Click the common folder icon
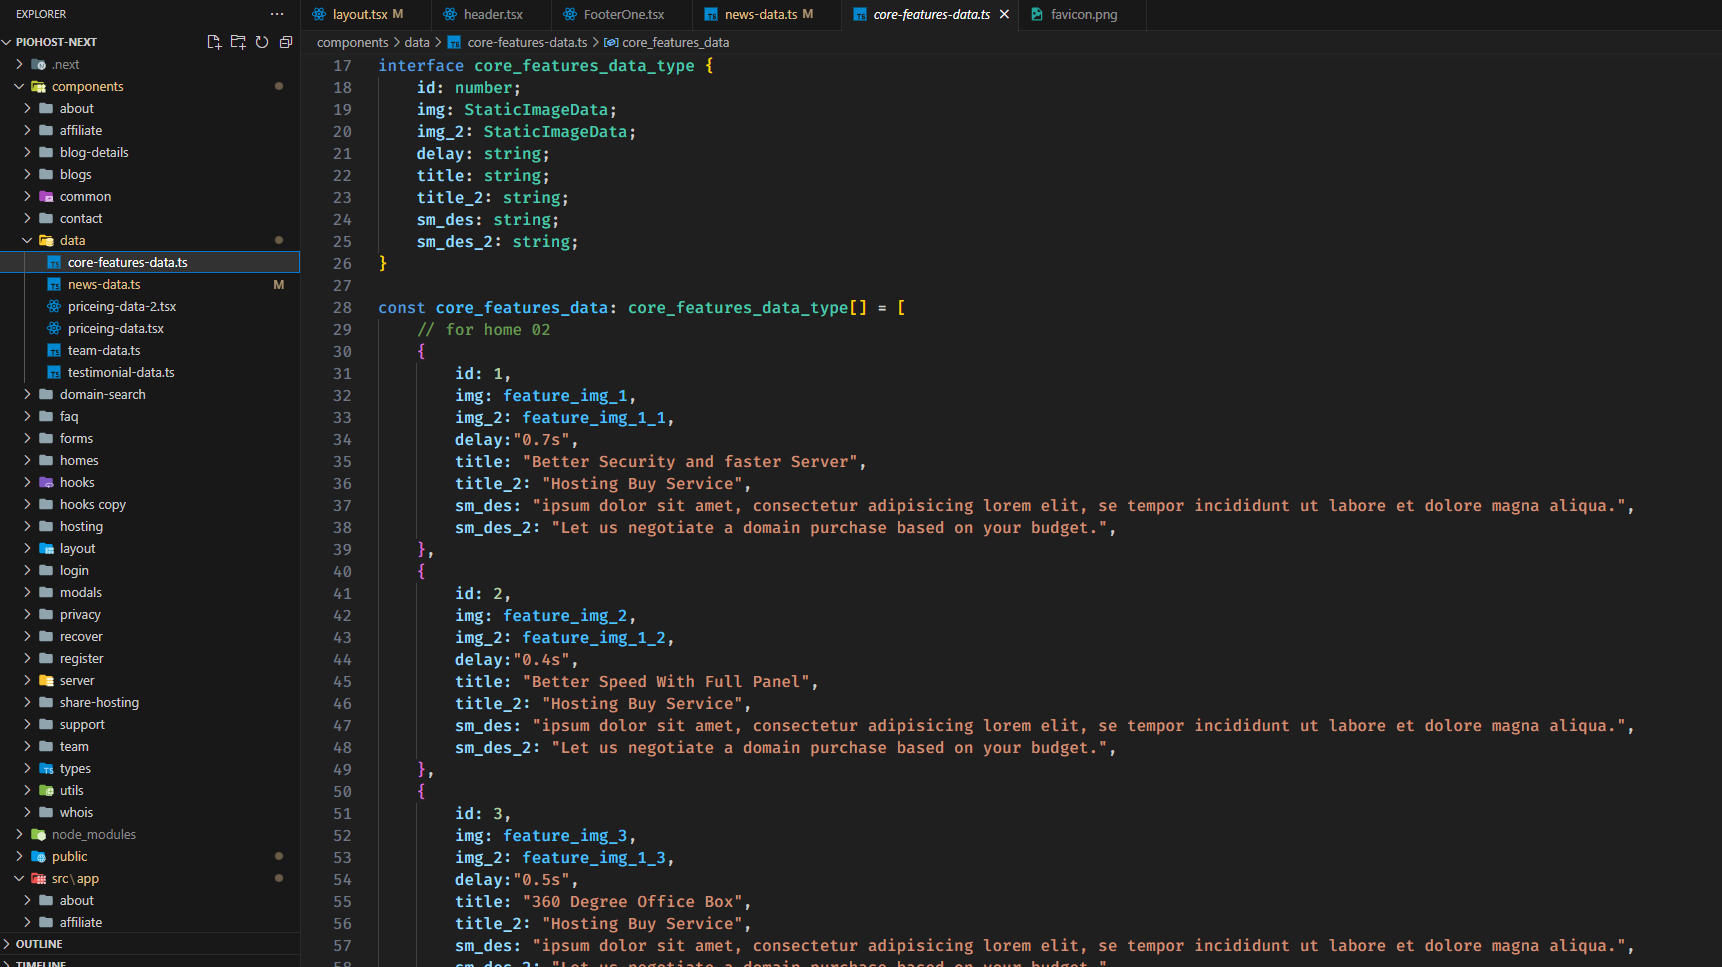The height and width of the screenshot is (967, 1722). 46,196
